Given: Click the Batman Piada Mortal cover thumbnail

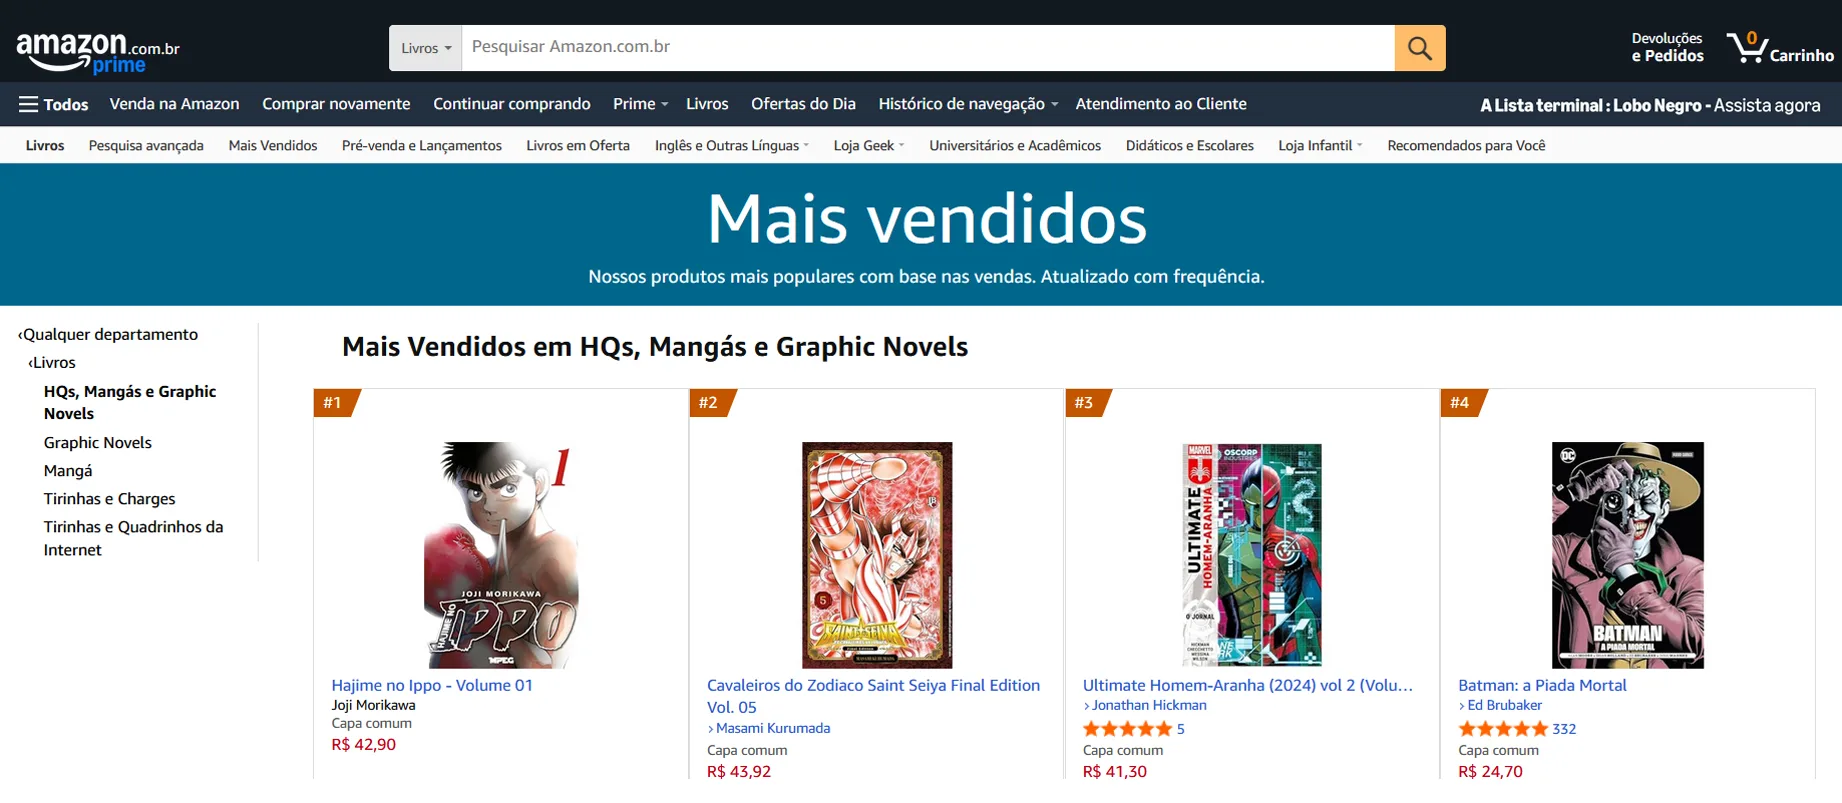Looking at the screenshot, I should [1627, 555].
